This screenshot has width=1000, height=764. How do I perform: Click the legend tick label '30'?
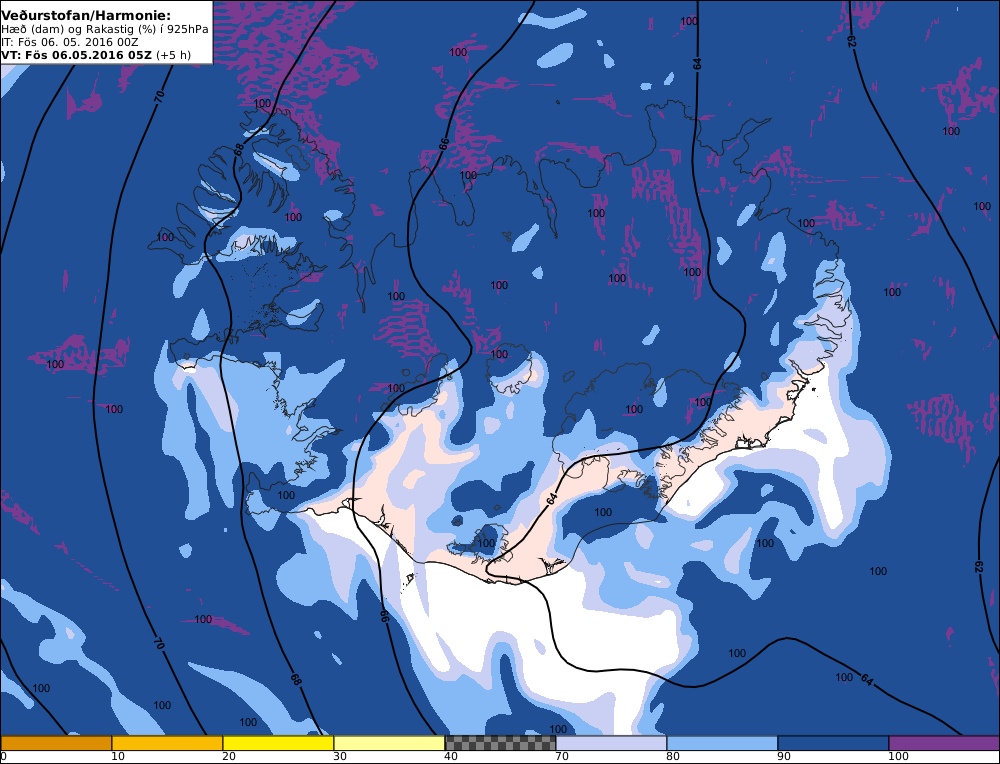coord(340,756)
